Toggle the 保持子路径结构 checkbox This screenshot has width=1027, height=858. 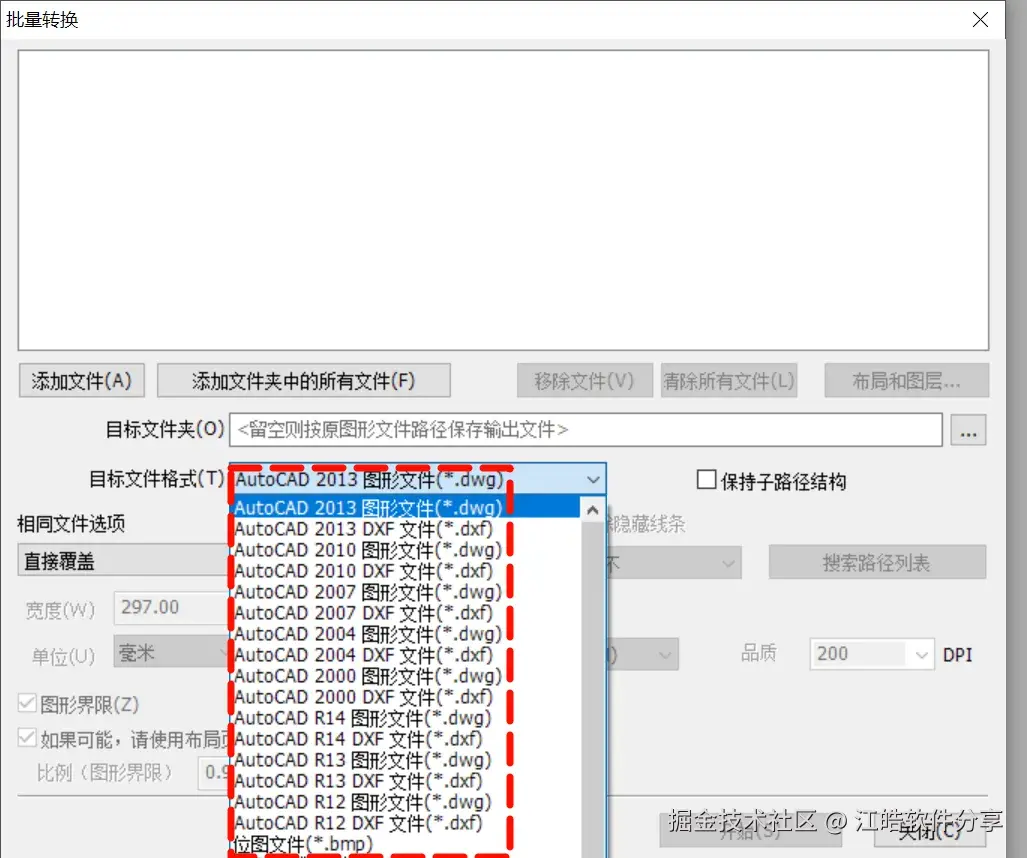(707, 480)
